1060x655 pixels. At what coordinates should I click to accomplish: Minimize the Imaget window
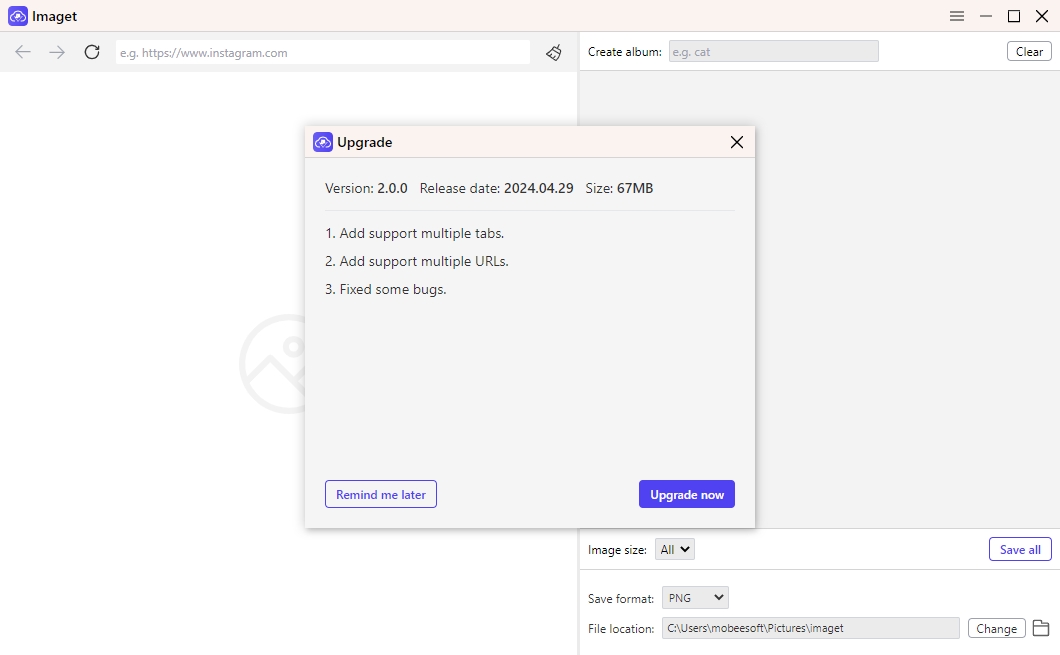pos(986,16)
